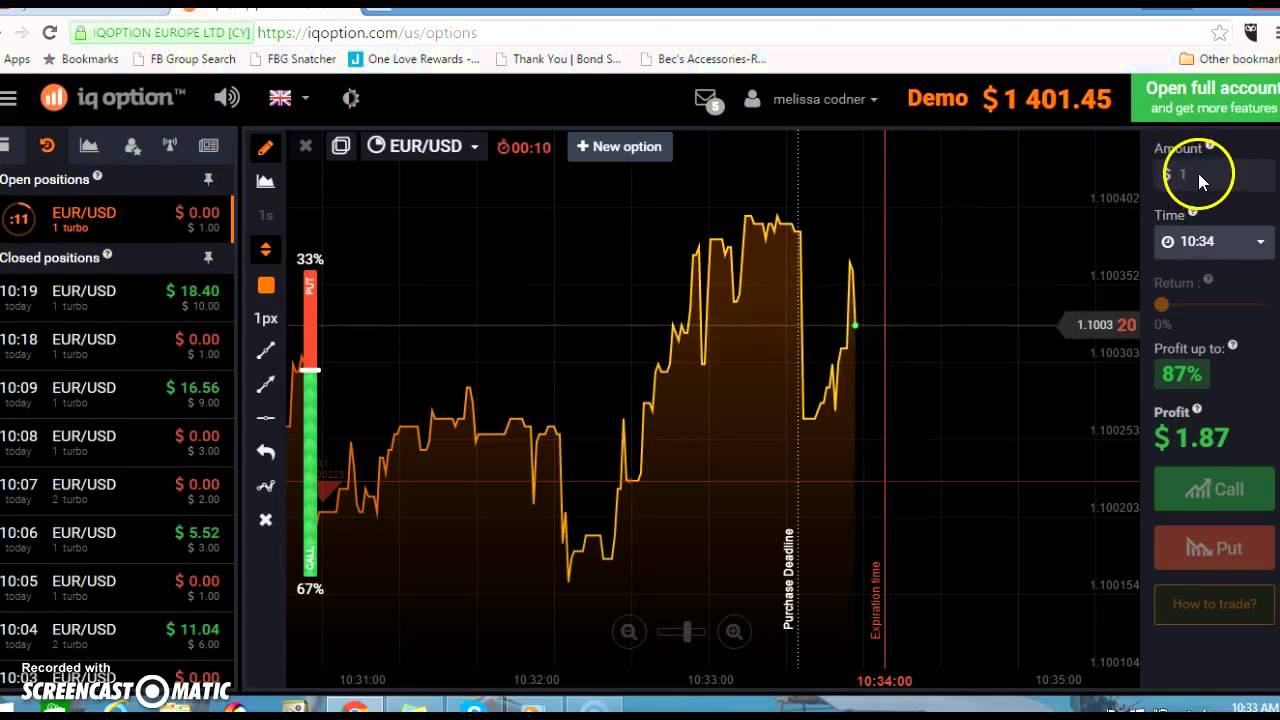Open help icon next to Return
Image resolution: width=1280 pixels, height=720 pixels.
click(x=1208, y=280)
